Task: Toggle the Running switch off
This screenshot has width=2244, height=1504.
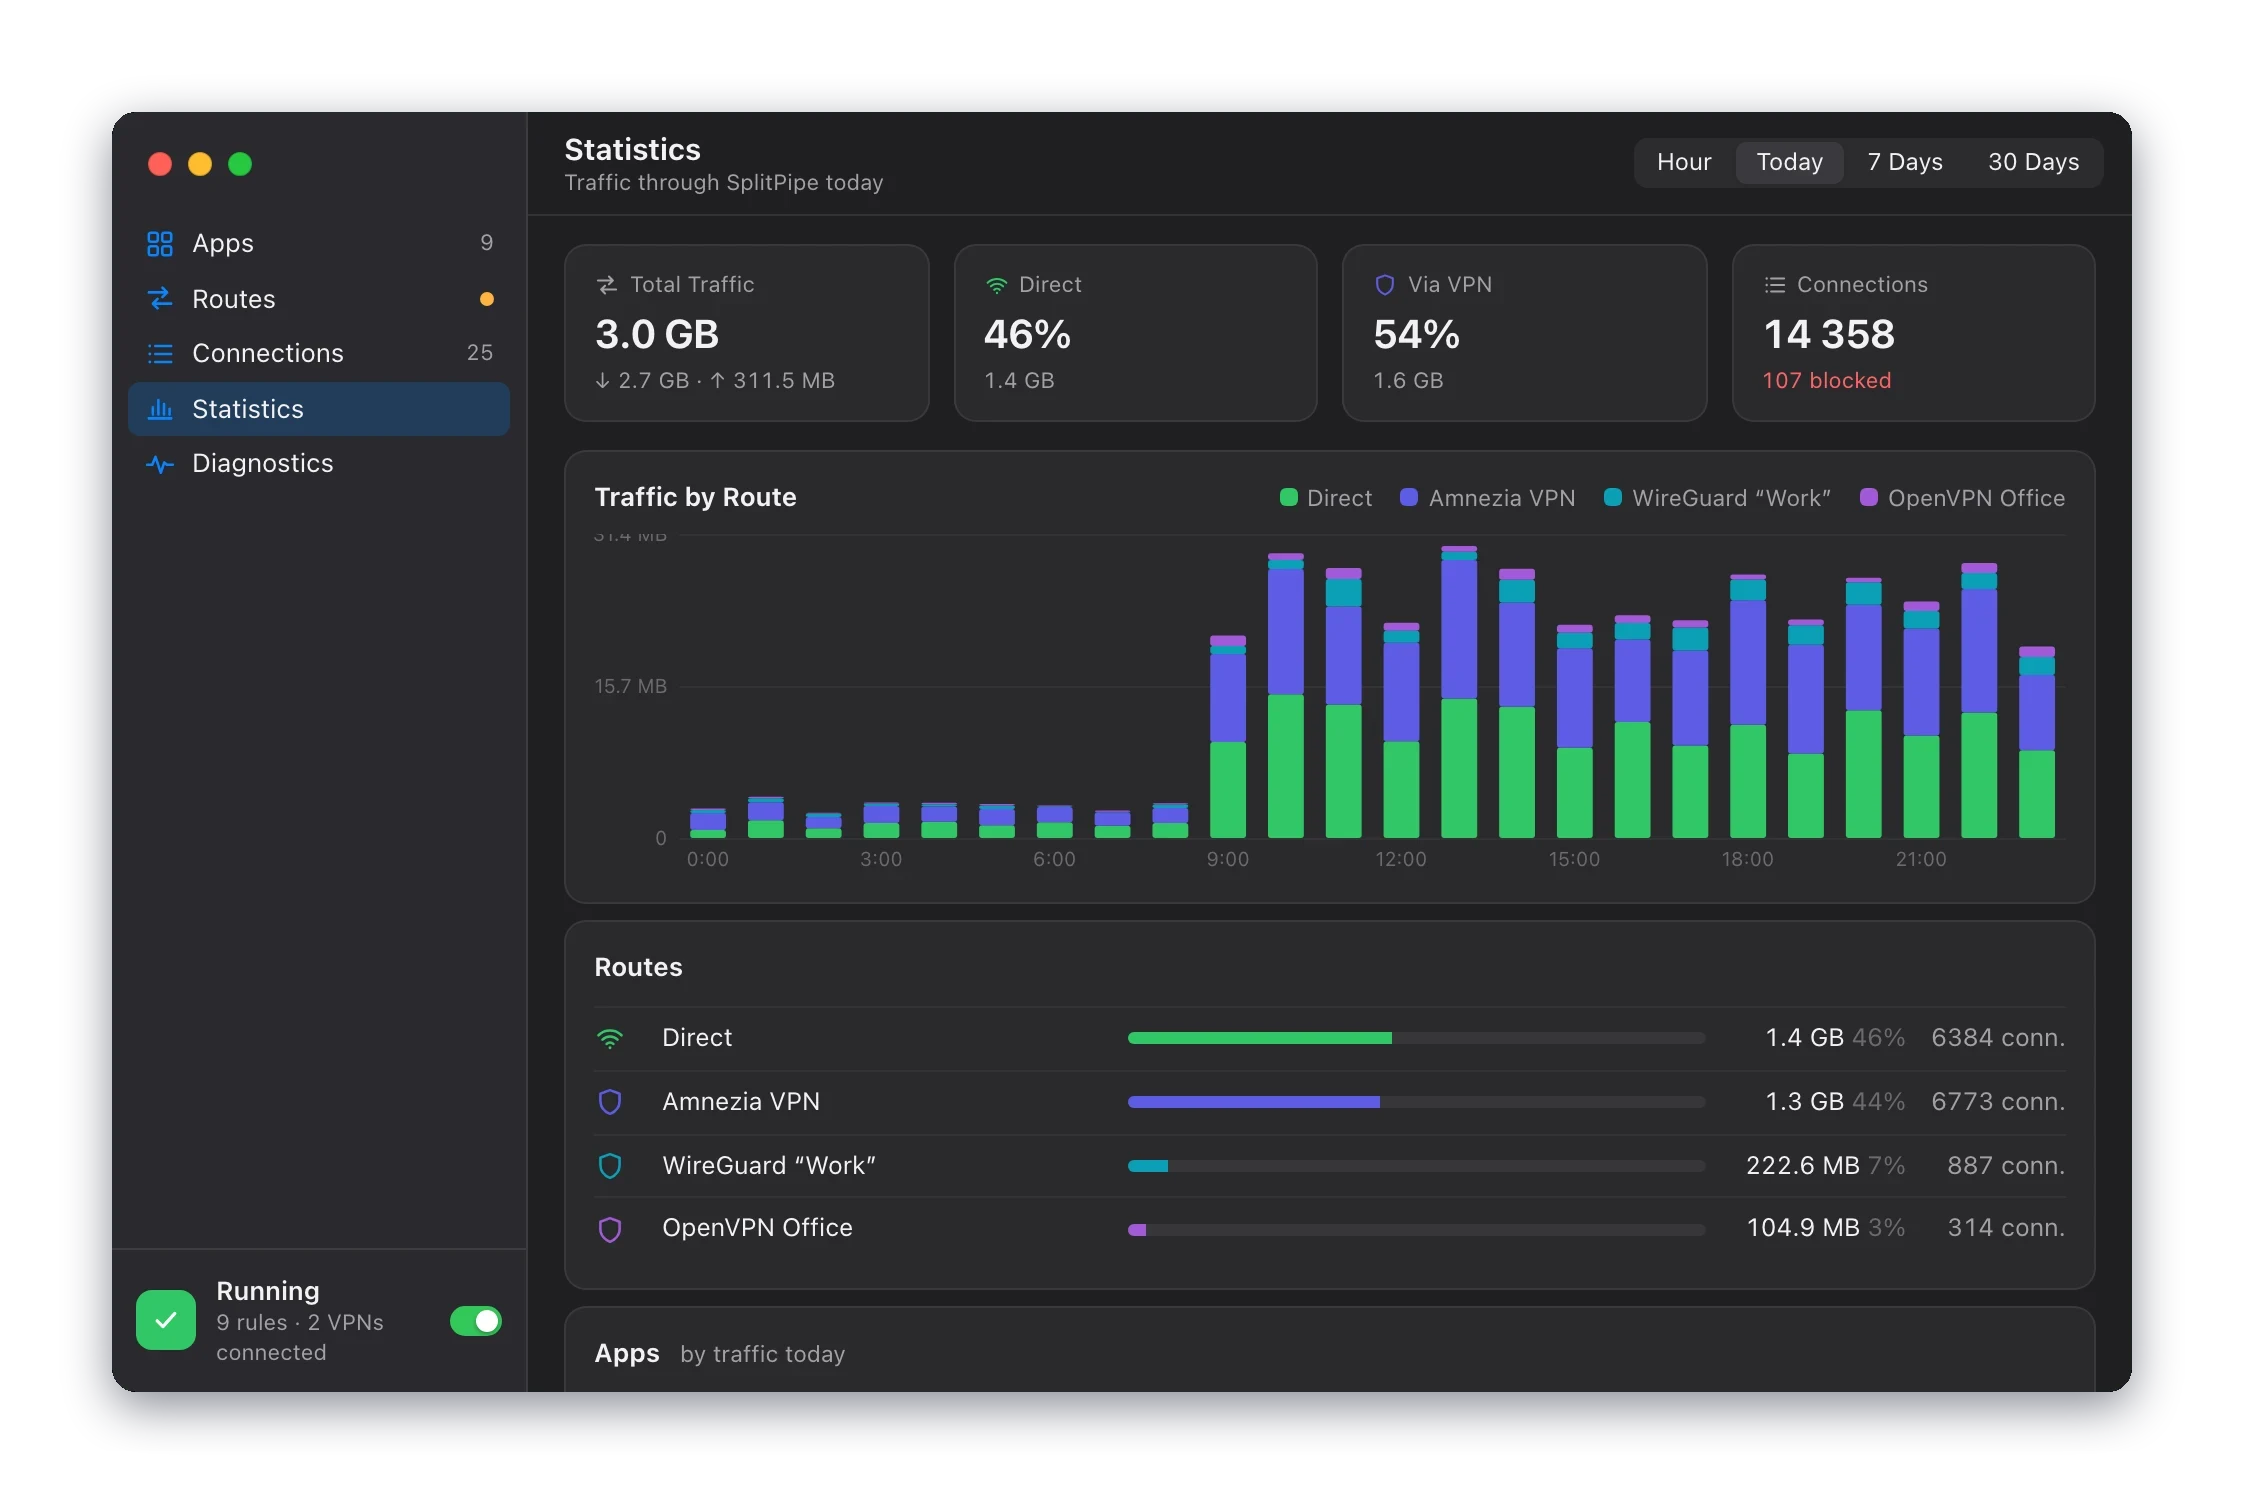Action: [x=476, y=1321]
